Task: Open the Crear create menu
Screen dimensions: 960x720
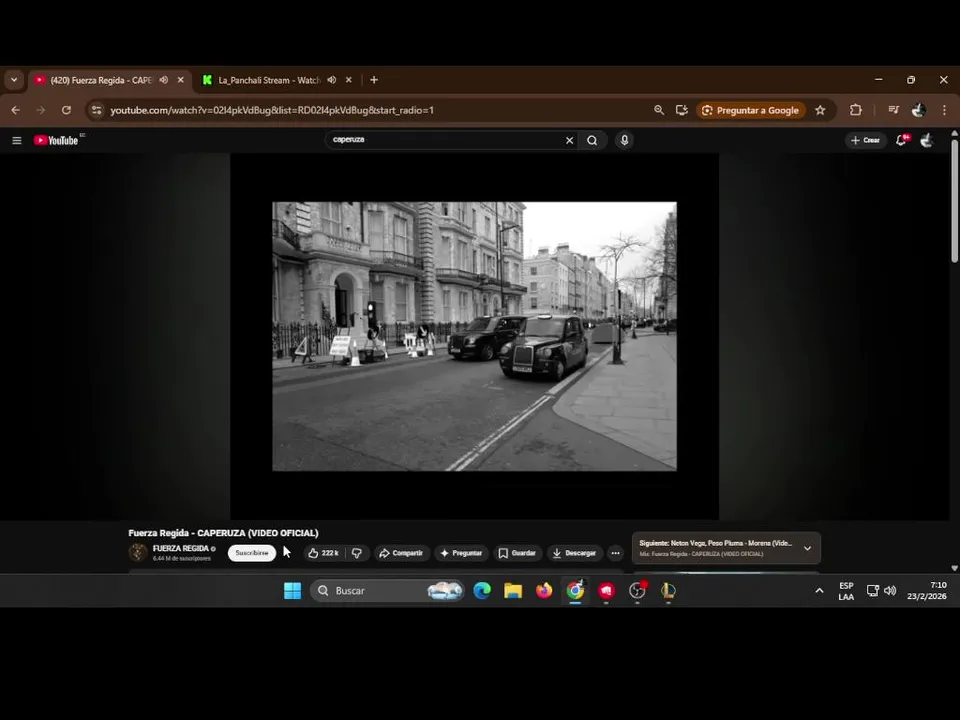Action: 865,140
